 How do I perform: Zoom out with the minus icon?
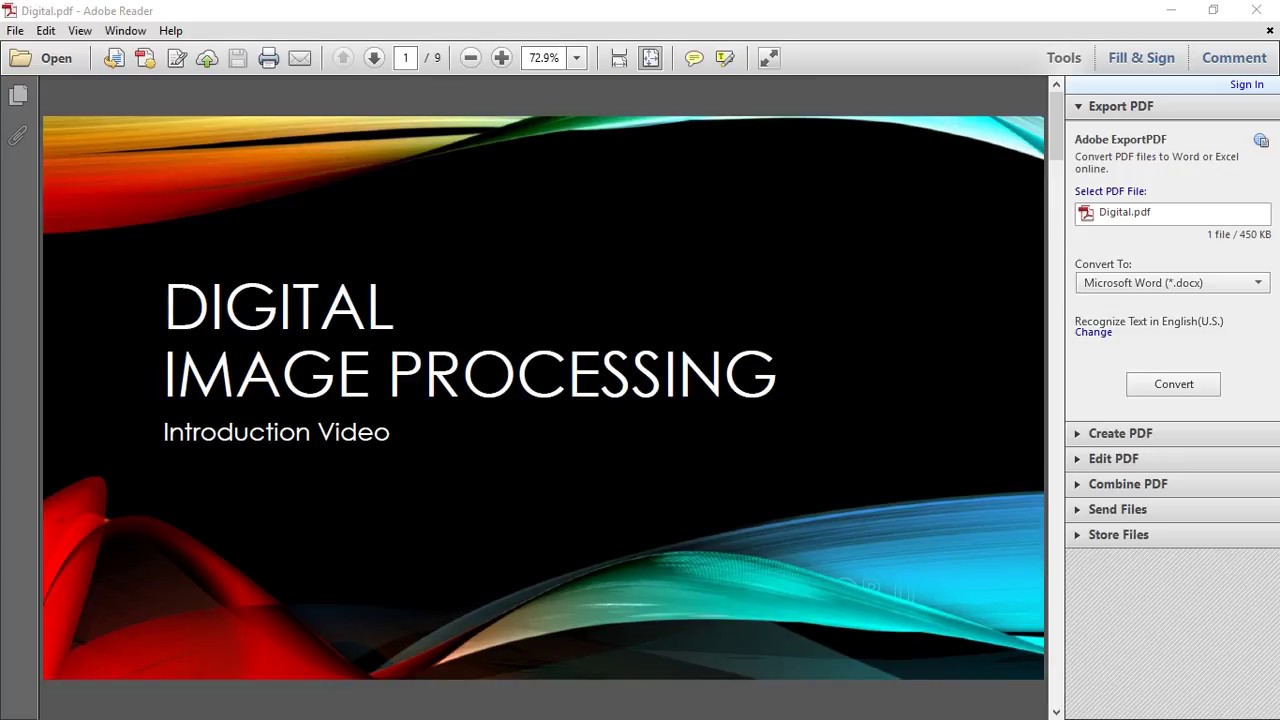click(471, 58)
